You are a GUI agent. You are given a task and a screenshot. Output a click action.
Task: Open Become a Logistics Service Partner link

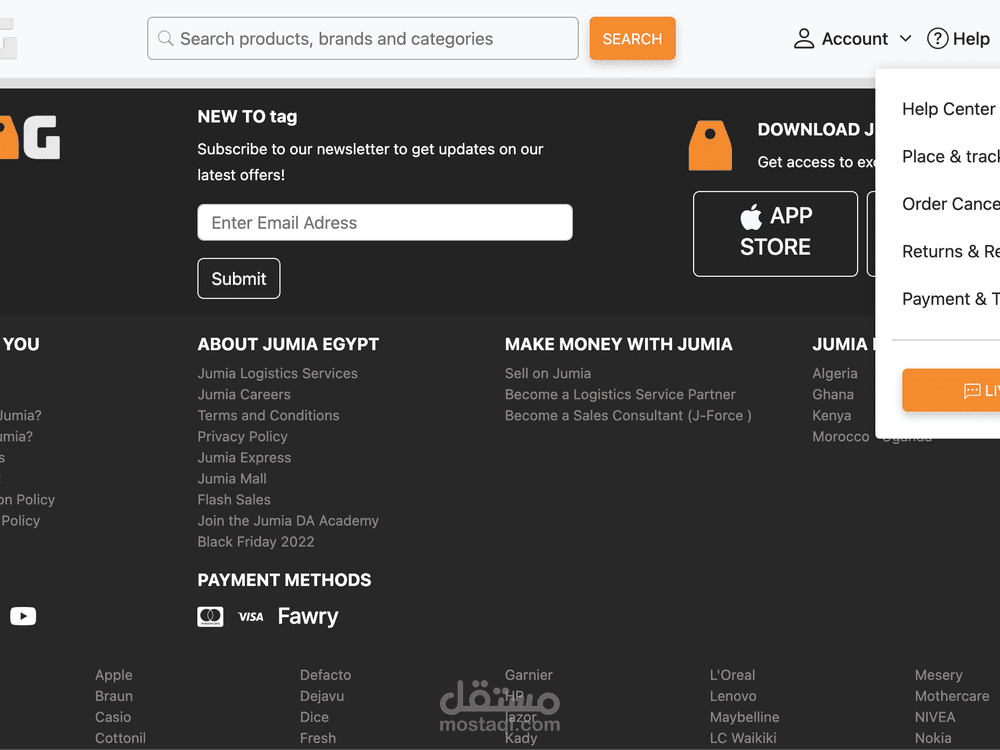(620, 394)
